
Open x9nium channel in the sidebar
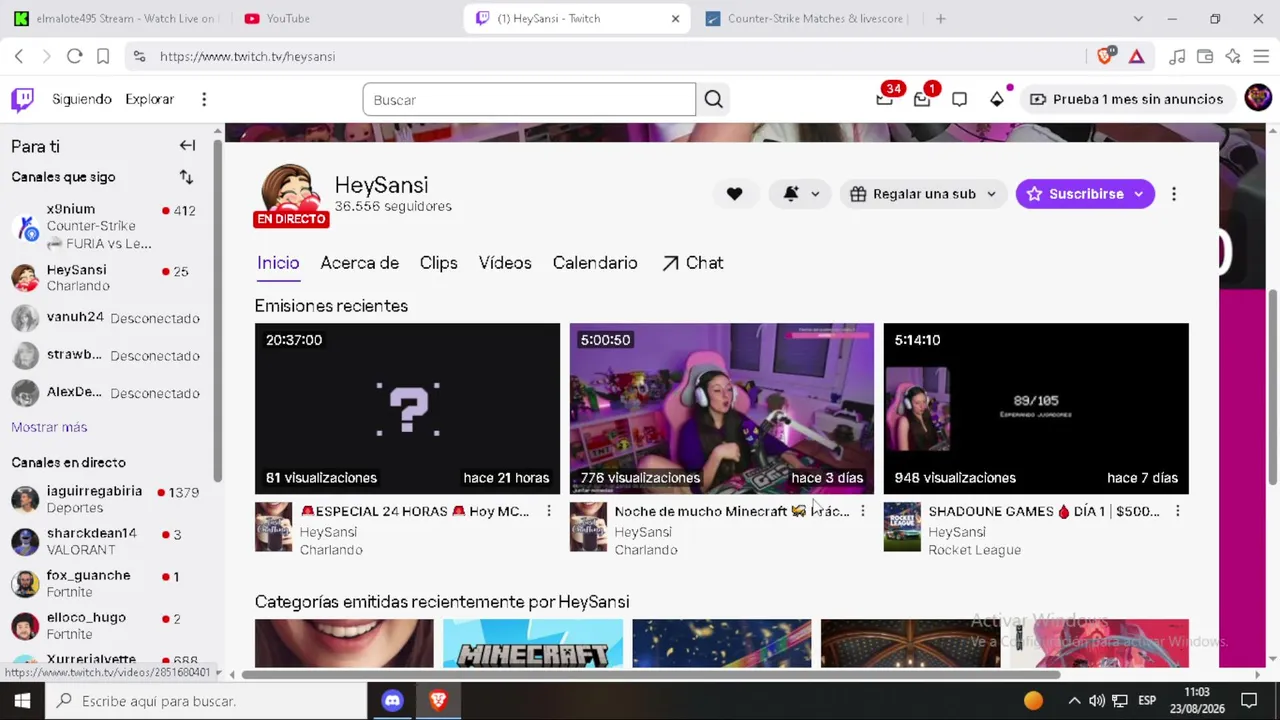(106, 226)
